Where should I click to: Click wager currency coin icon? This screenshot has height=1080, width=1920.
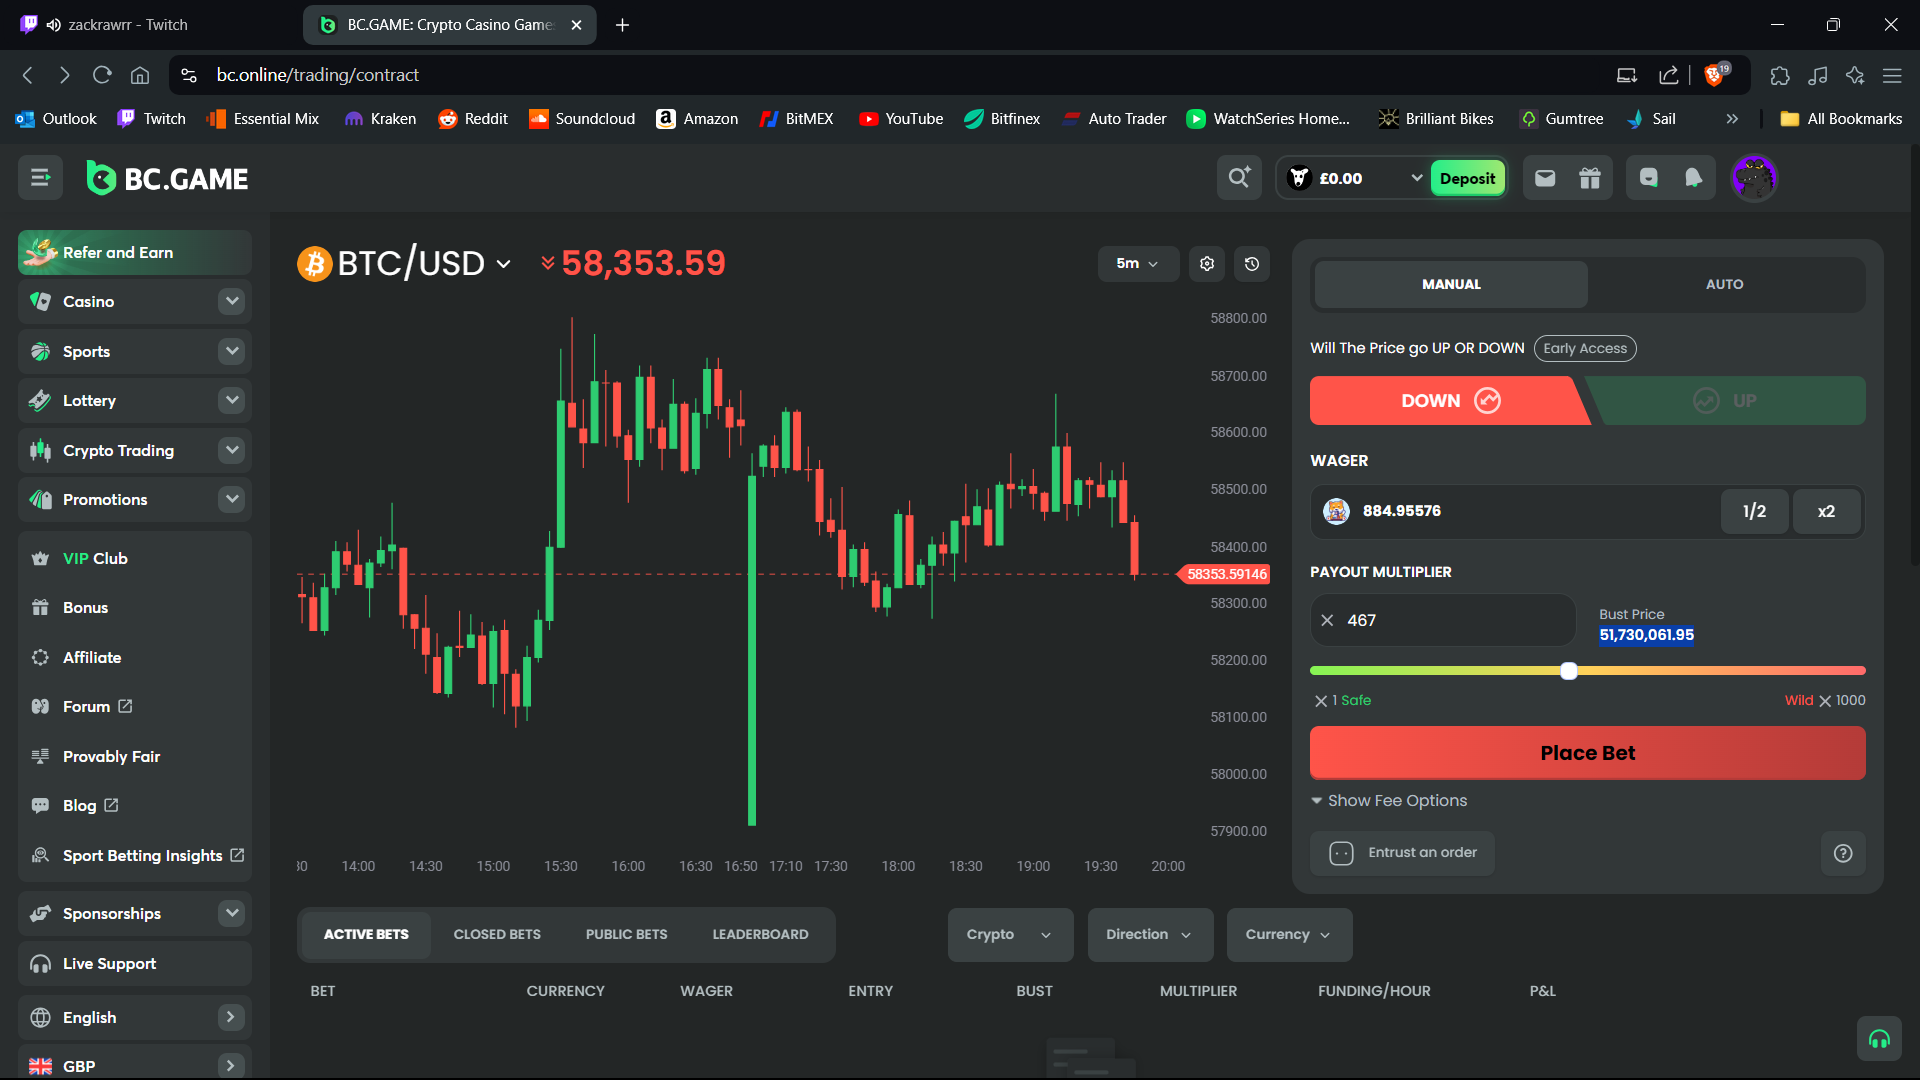pos(1336,511)
